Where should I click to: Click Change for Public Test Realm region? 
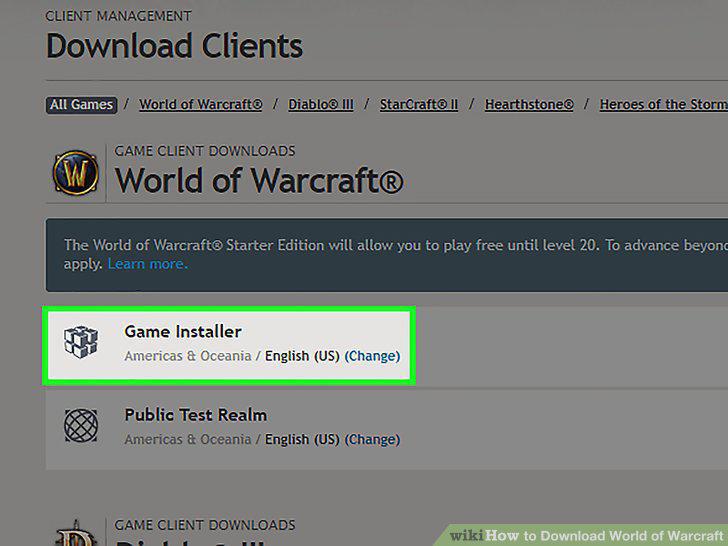pyautogui.click(x=372, y=440)
